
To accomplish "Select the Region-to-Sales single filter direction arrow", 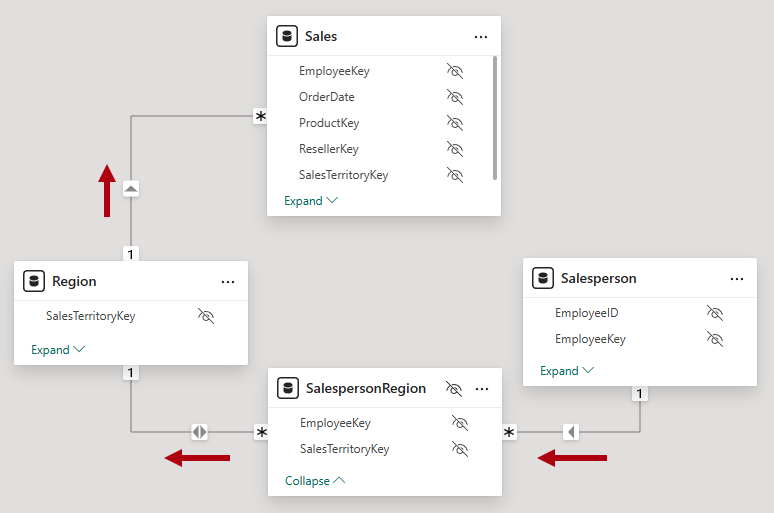I will point(131,189).
